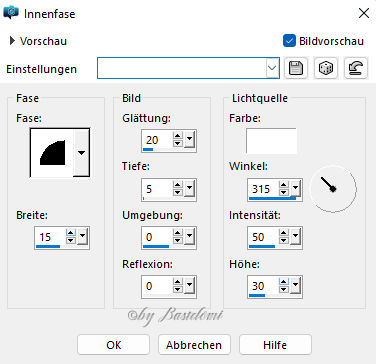Image resolution: width=376 pixels, height=364 pixels.
Task: Increase Höhe value with up arrow
Action: [x=284, y=282]
